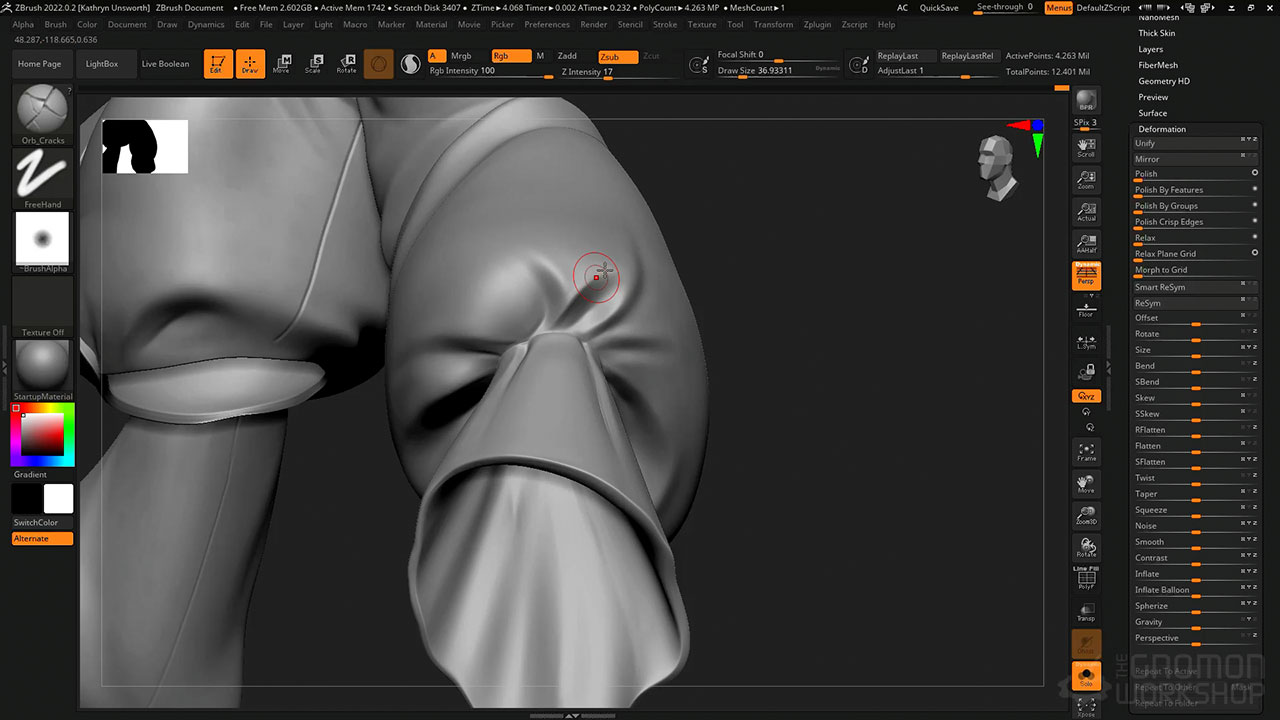Image resolution: width=1280 pixels, height=720 pixels.
Task: Open the Orb_Cracks brush picker
Action: (43, 110)
